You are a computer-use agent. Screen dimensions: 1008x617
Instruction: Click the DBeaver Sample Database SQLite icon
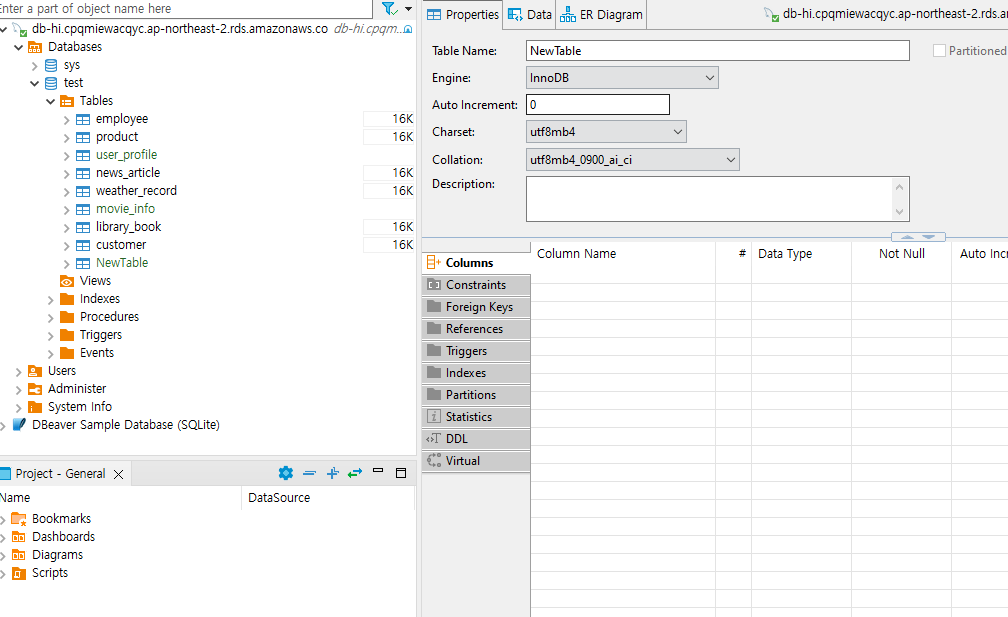(19, 425)
